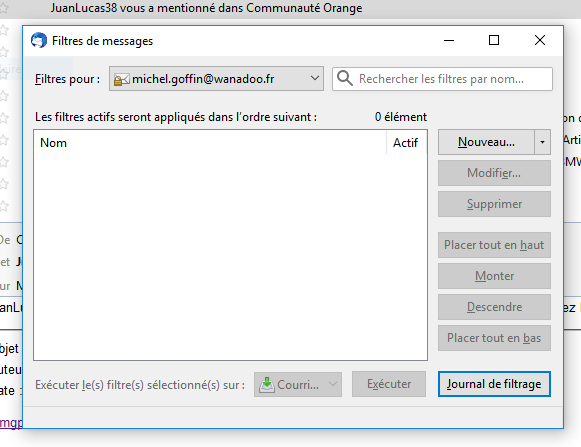Image resolution: width=581 pixels, height=447 pixels.
Task: Open the Nouveau button's dropdown arrow
Action: 542,142
